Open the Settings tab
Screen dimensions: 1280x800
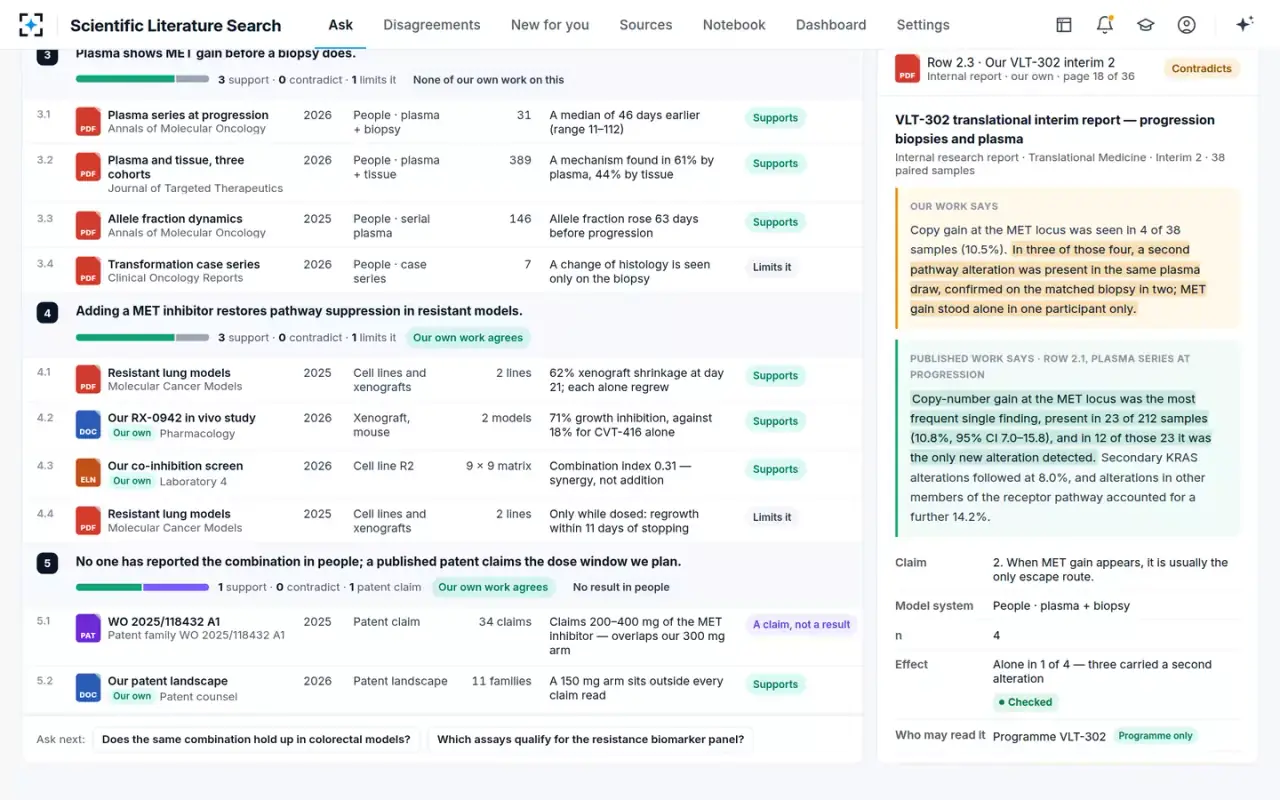[x=923, y=25]
